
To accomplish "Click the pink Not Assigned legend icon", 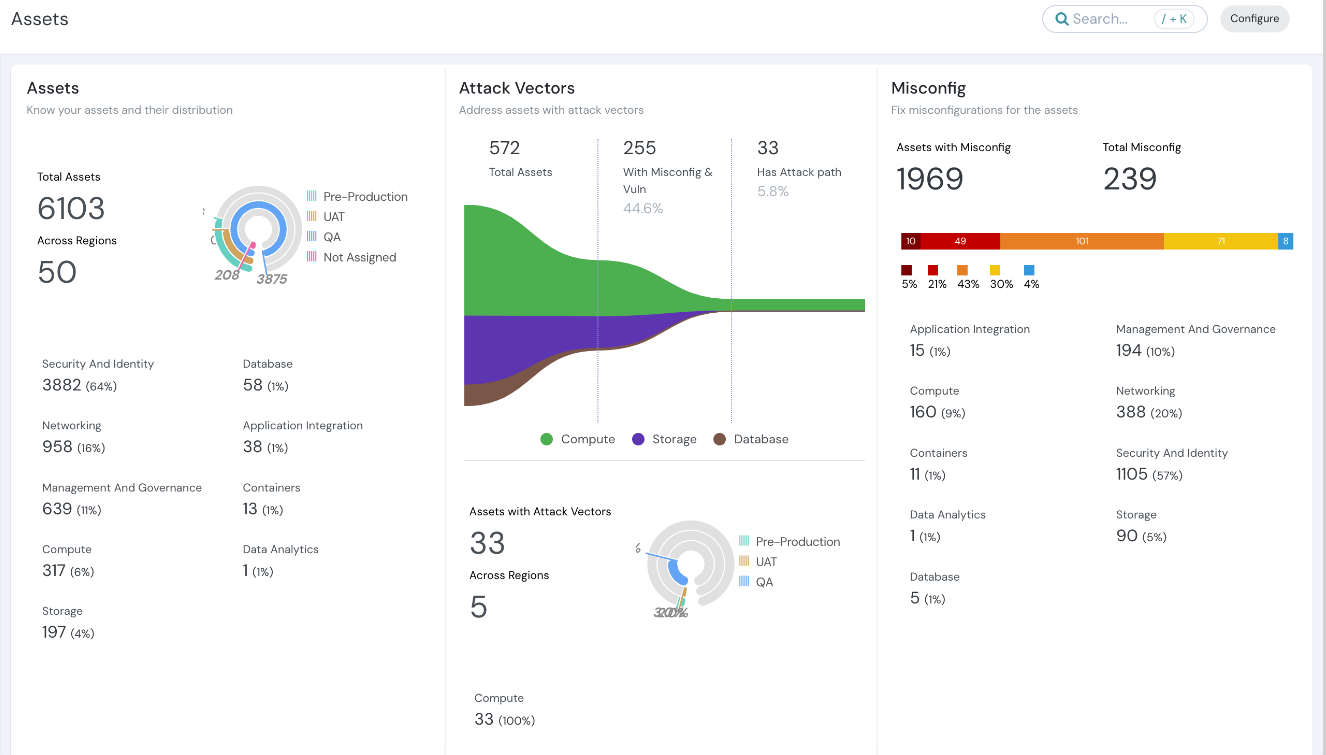I will coord(312,257).
